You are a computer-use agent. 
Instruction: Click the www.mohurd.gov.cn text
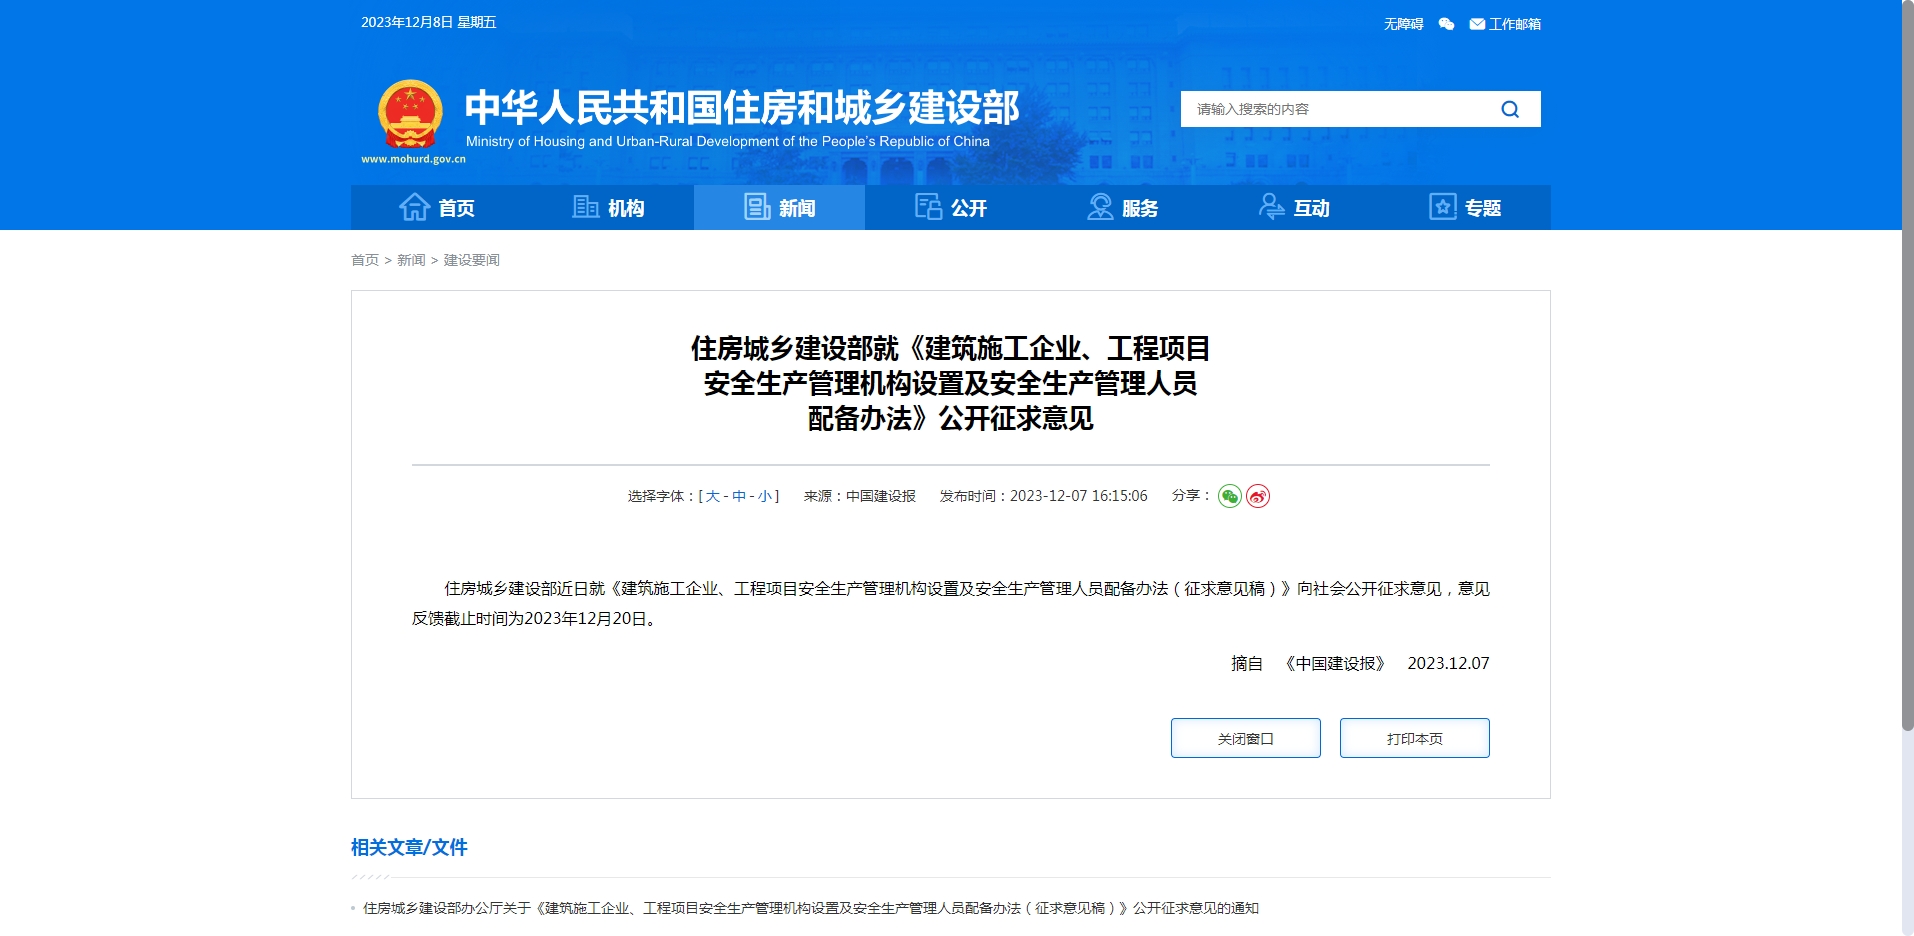413,159
